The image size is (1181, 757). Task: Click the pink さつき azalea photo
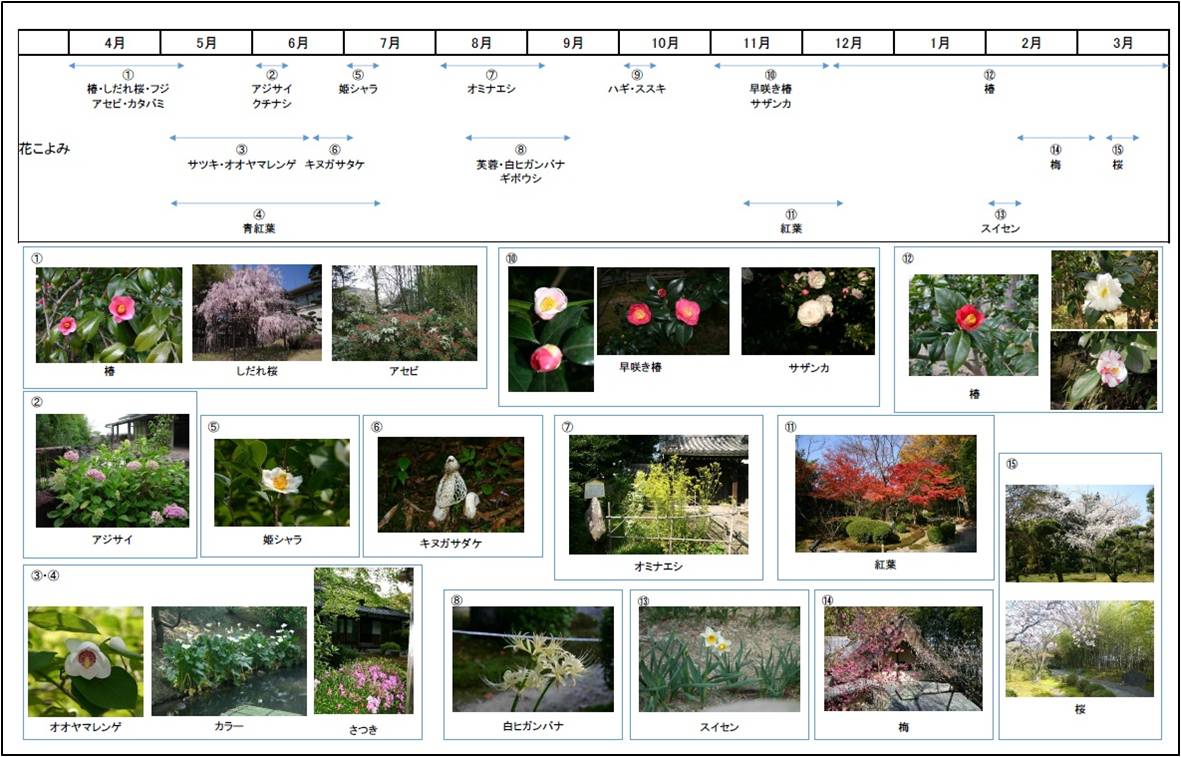(x=362, y=641)
